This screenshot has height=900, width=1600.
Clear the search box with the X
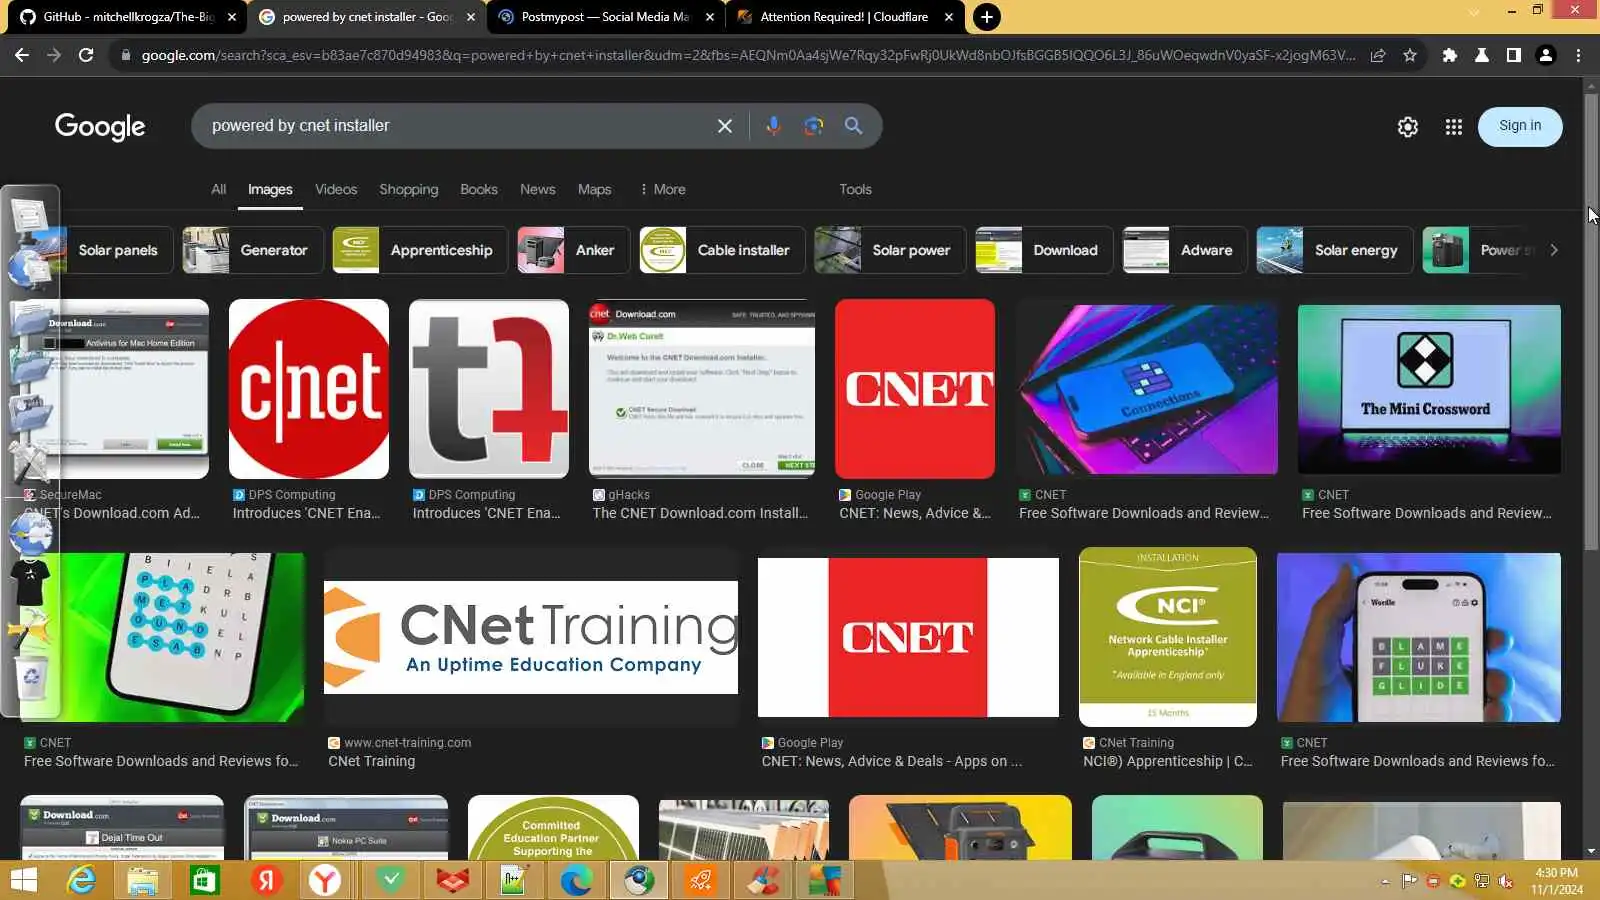(x=725, y=126)
